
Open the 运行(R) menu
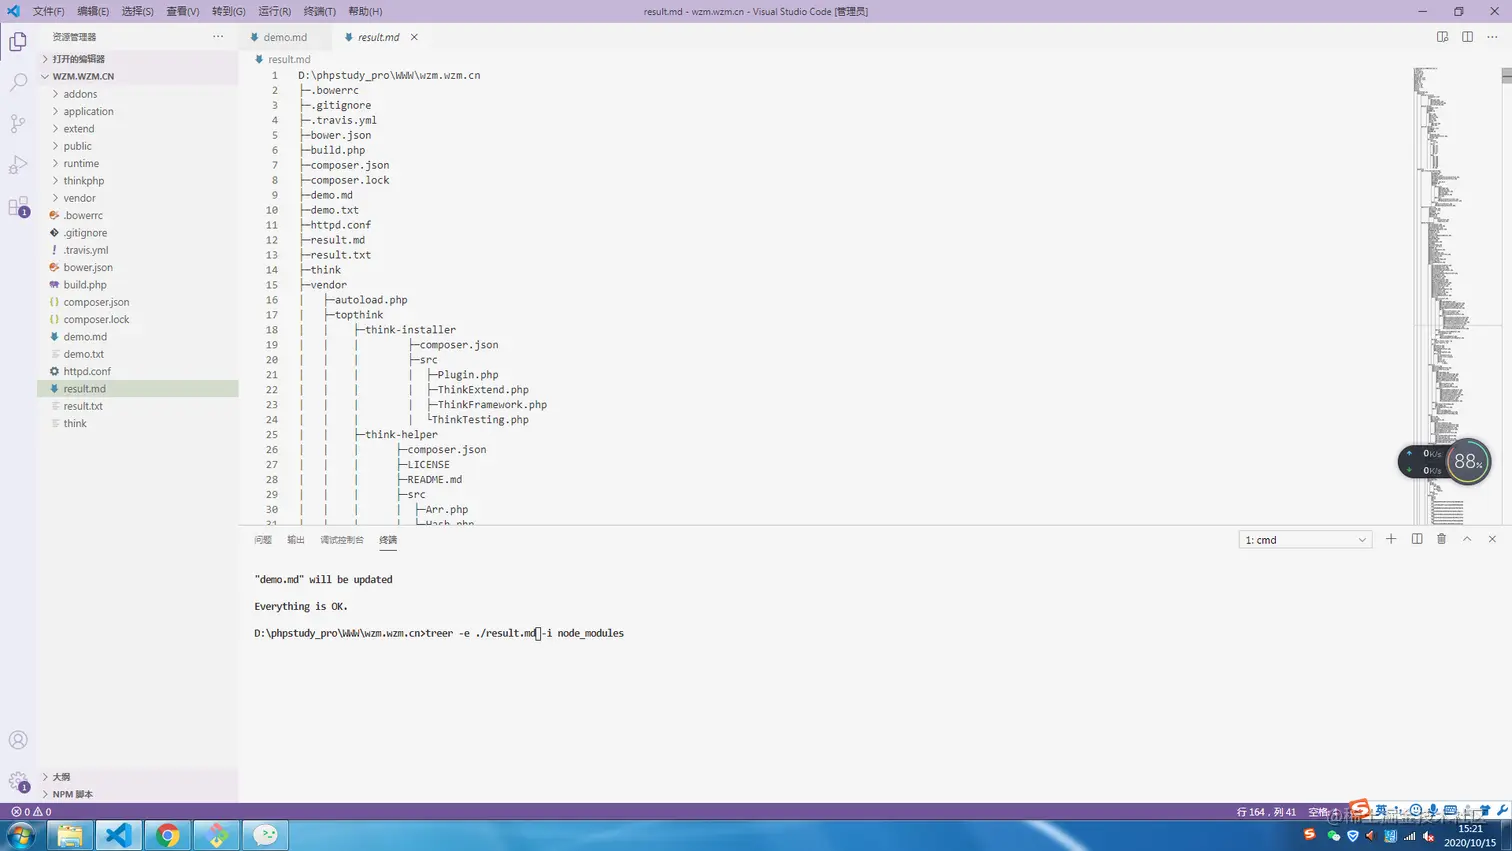coord(274,11)
